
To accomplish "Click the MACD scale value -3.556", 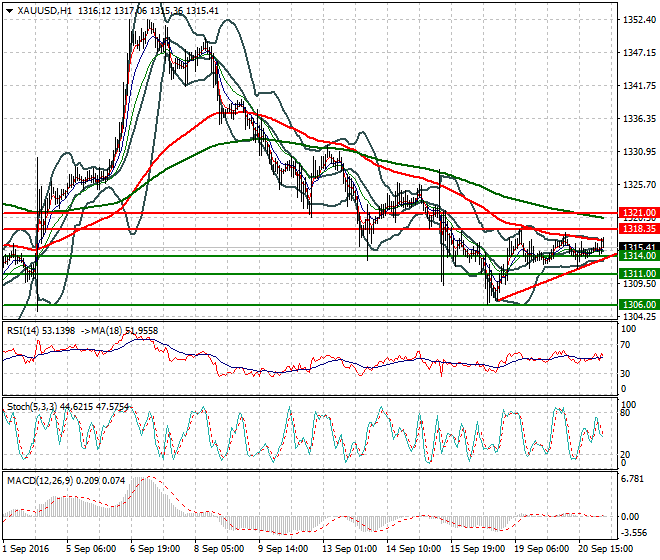I will coord(634,533).
